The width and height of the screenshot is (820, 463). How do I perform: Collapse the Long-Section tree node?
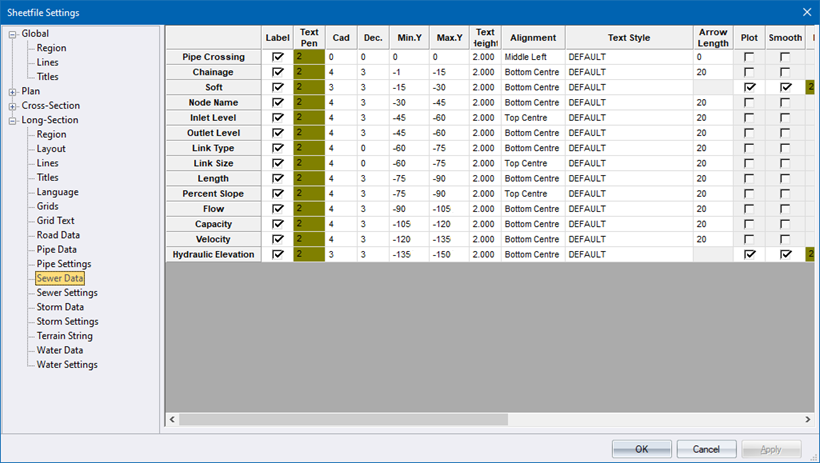(12, 120)
